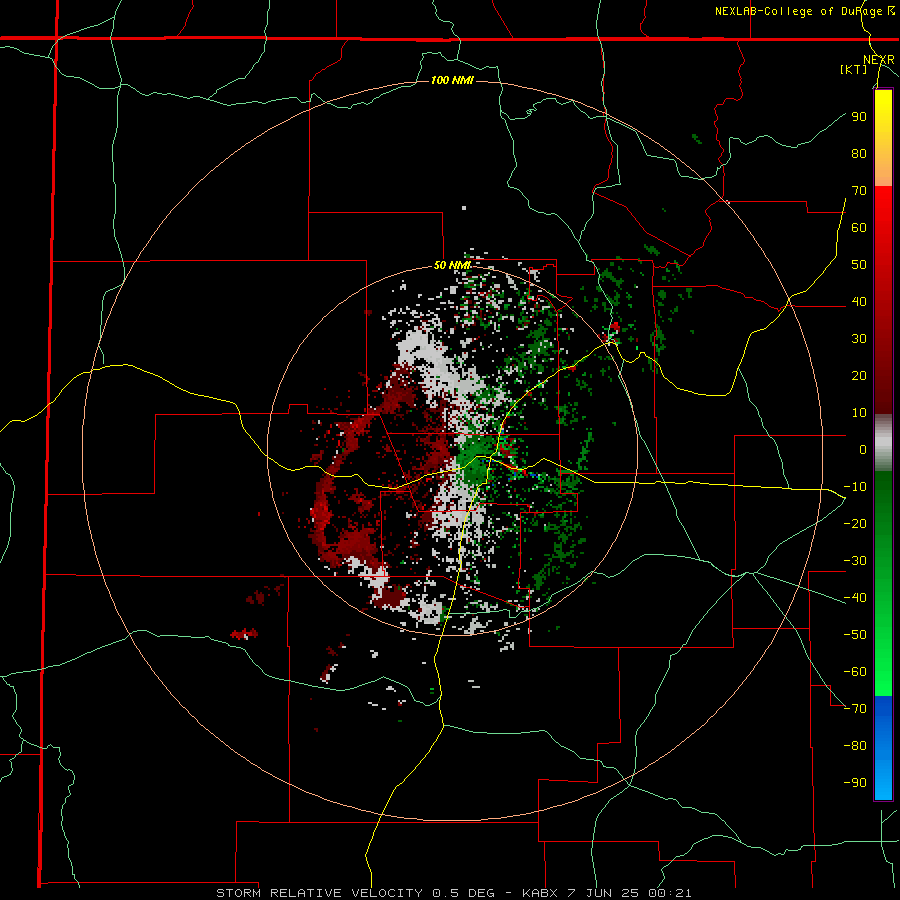Click the -60 value on the velocity scale

point(855,672)
